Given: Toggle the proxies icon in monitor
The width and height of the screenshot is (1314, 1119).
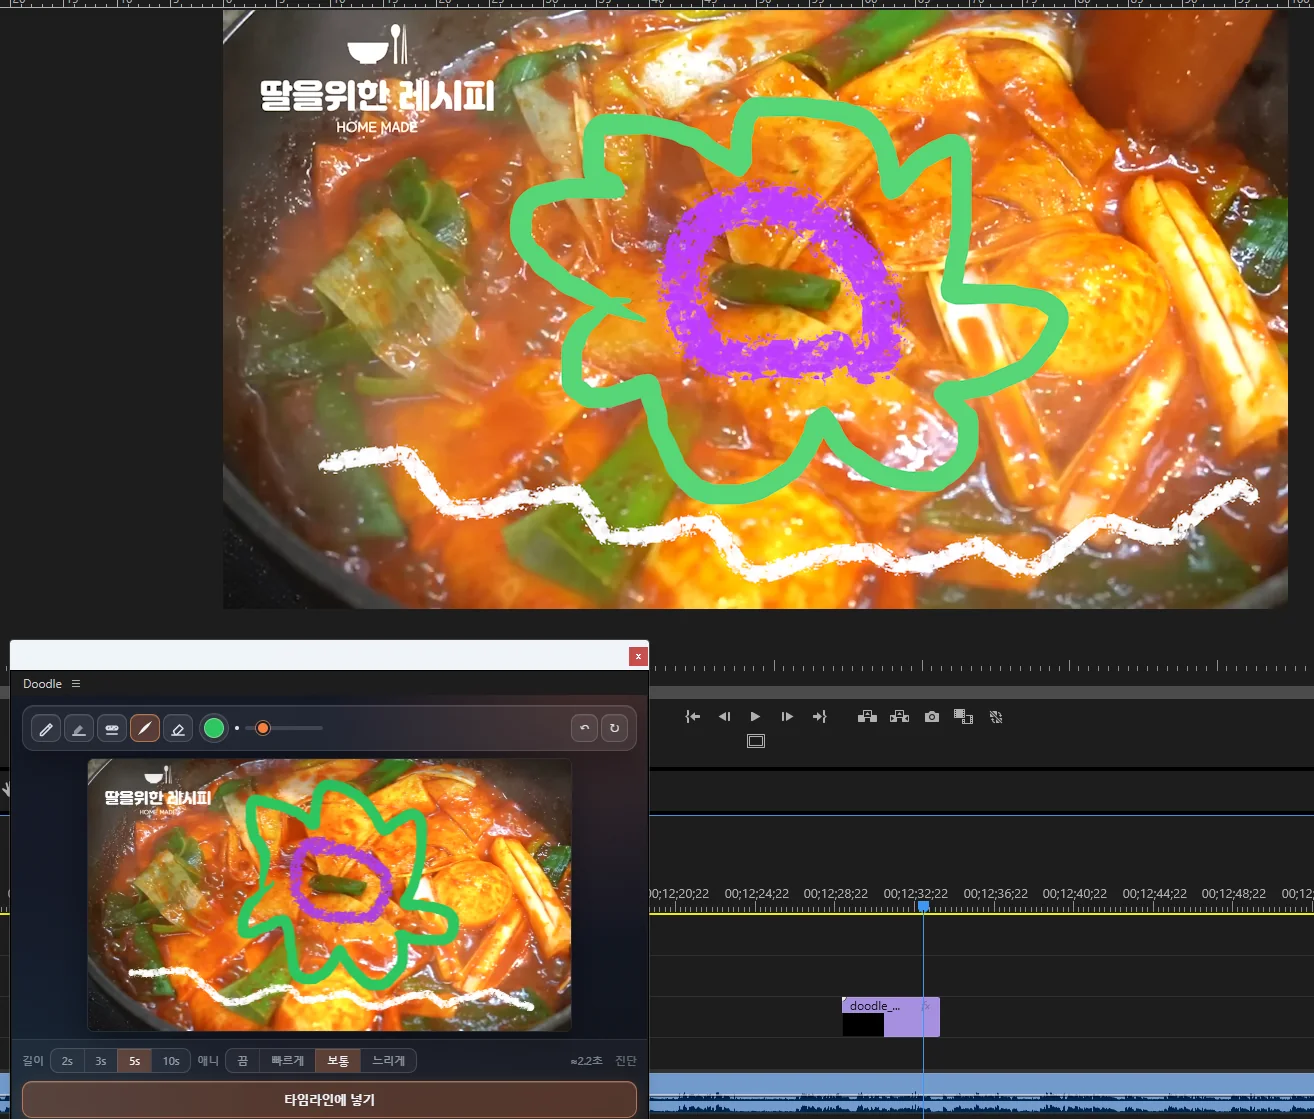Looking at the screenshot, I should point(996,717).
